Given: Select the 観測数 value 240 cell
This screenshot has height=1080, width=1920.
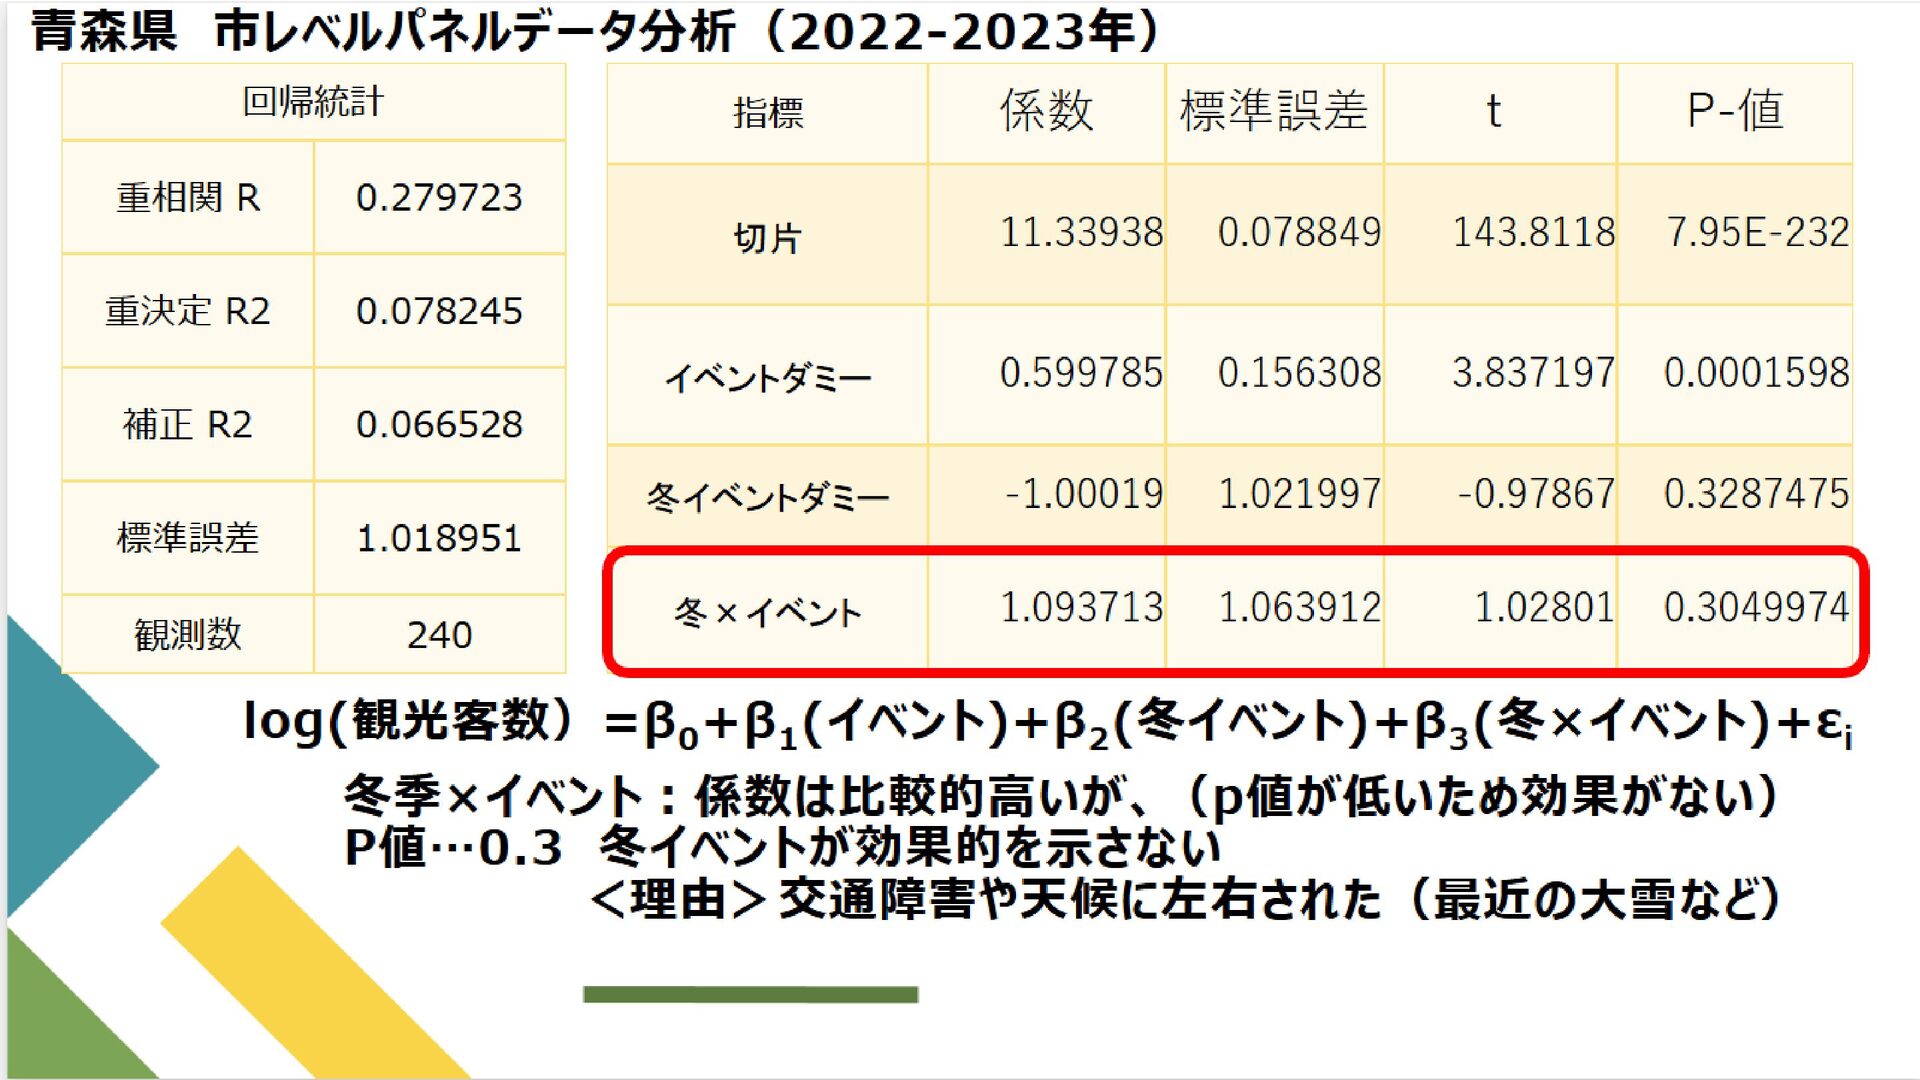Looking at the screenshot, I should pos(439,635).
